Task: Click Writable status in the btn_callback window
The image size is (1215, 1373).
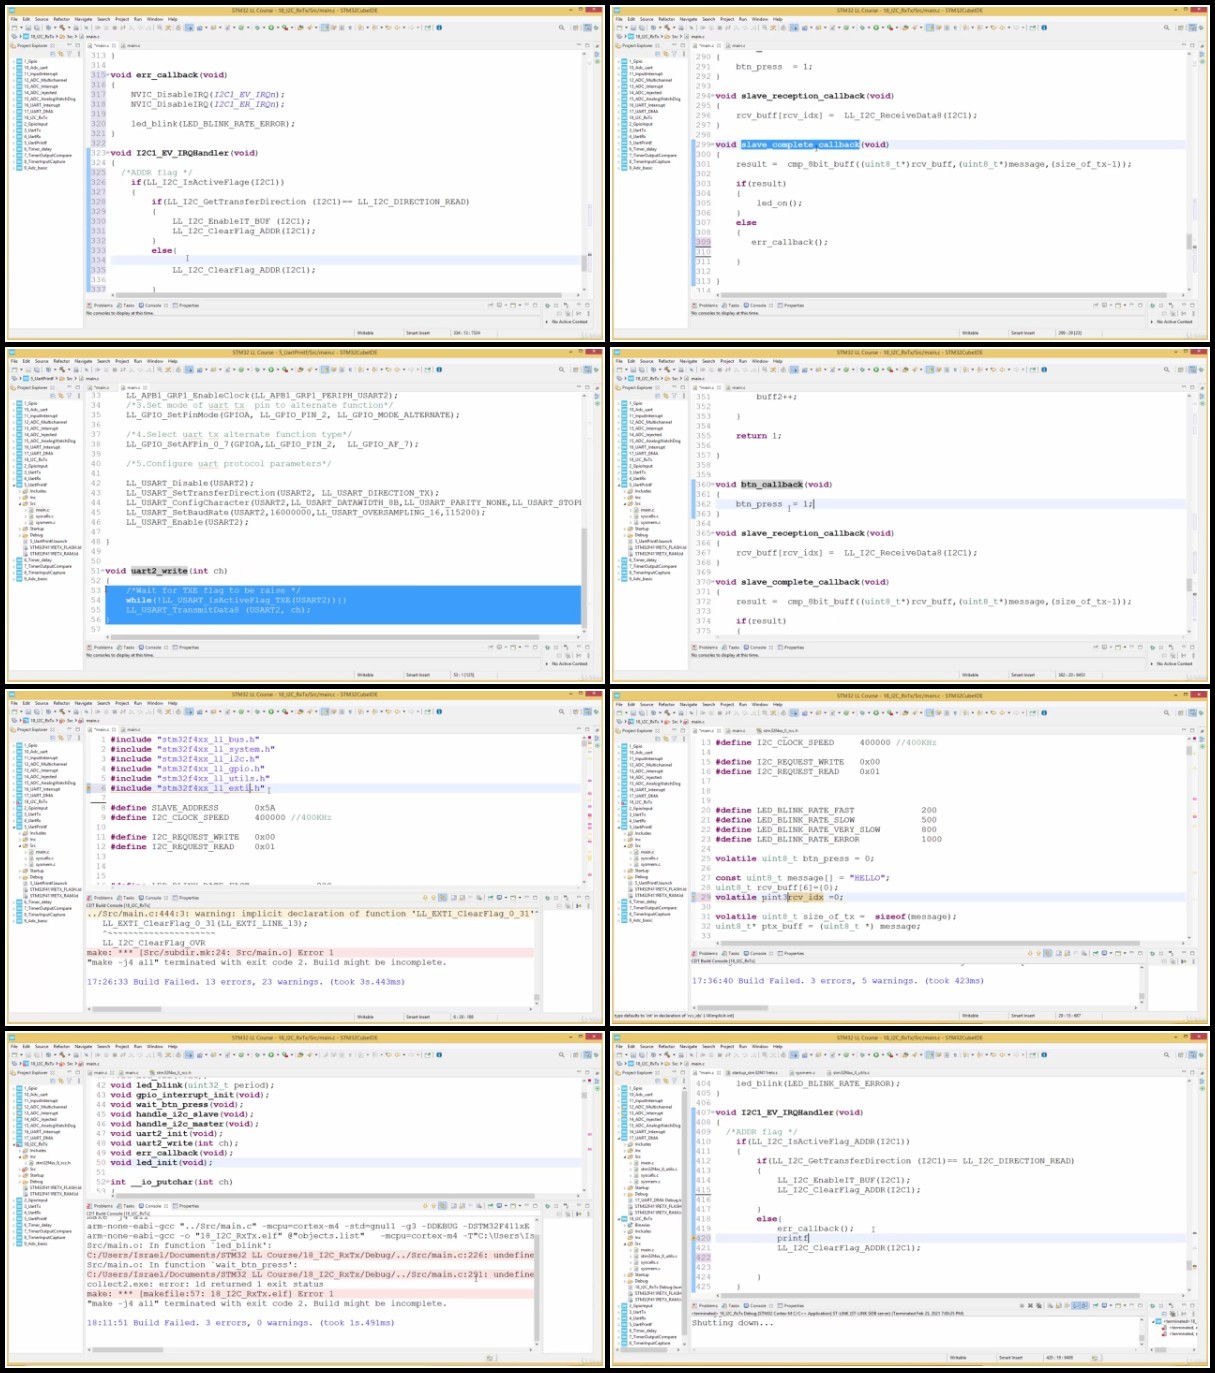Action: [x=971, y=675]
